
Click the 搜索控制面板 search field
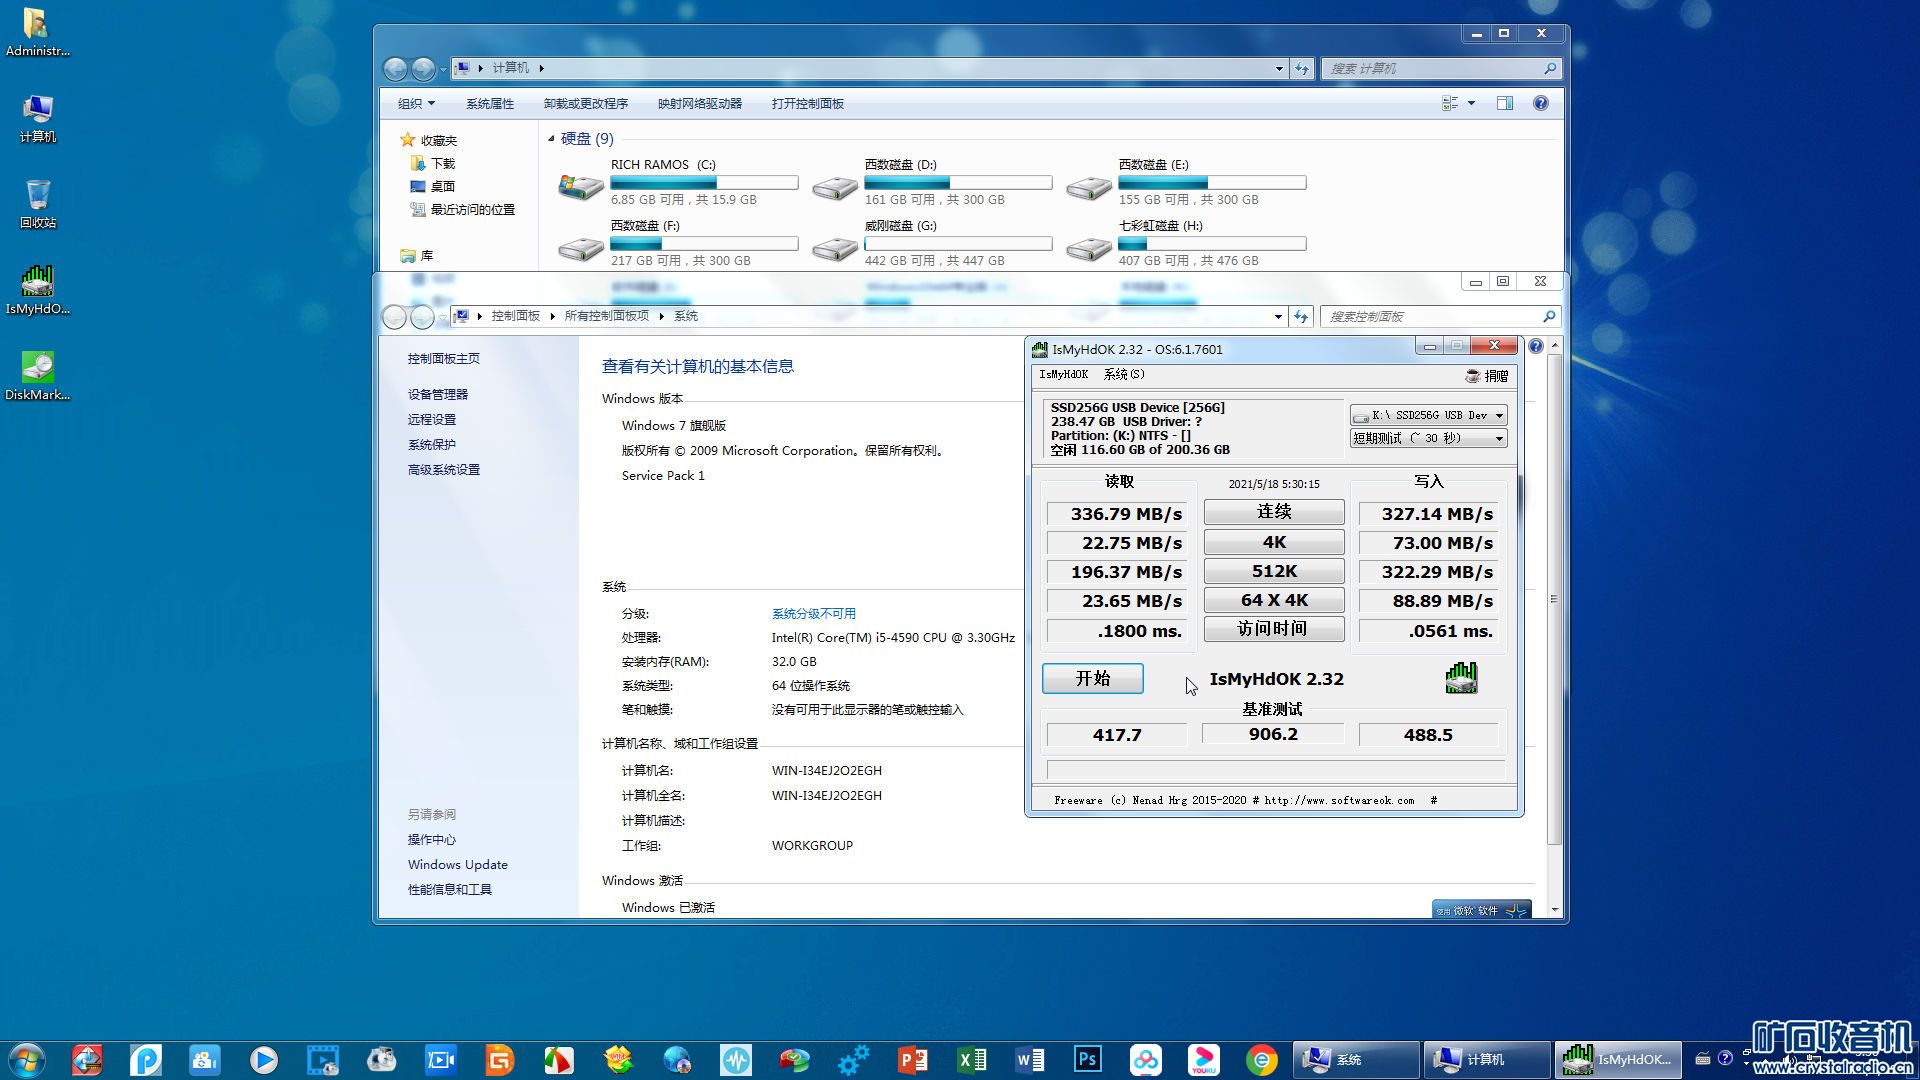(1440, 316)
